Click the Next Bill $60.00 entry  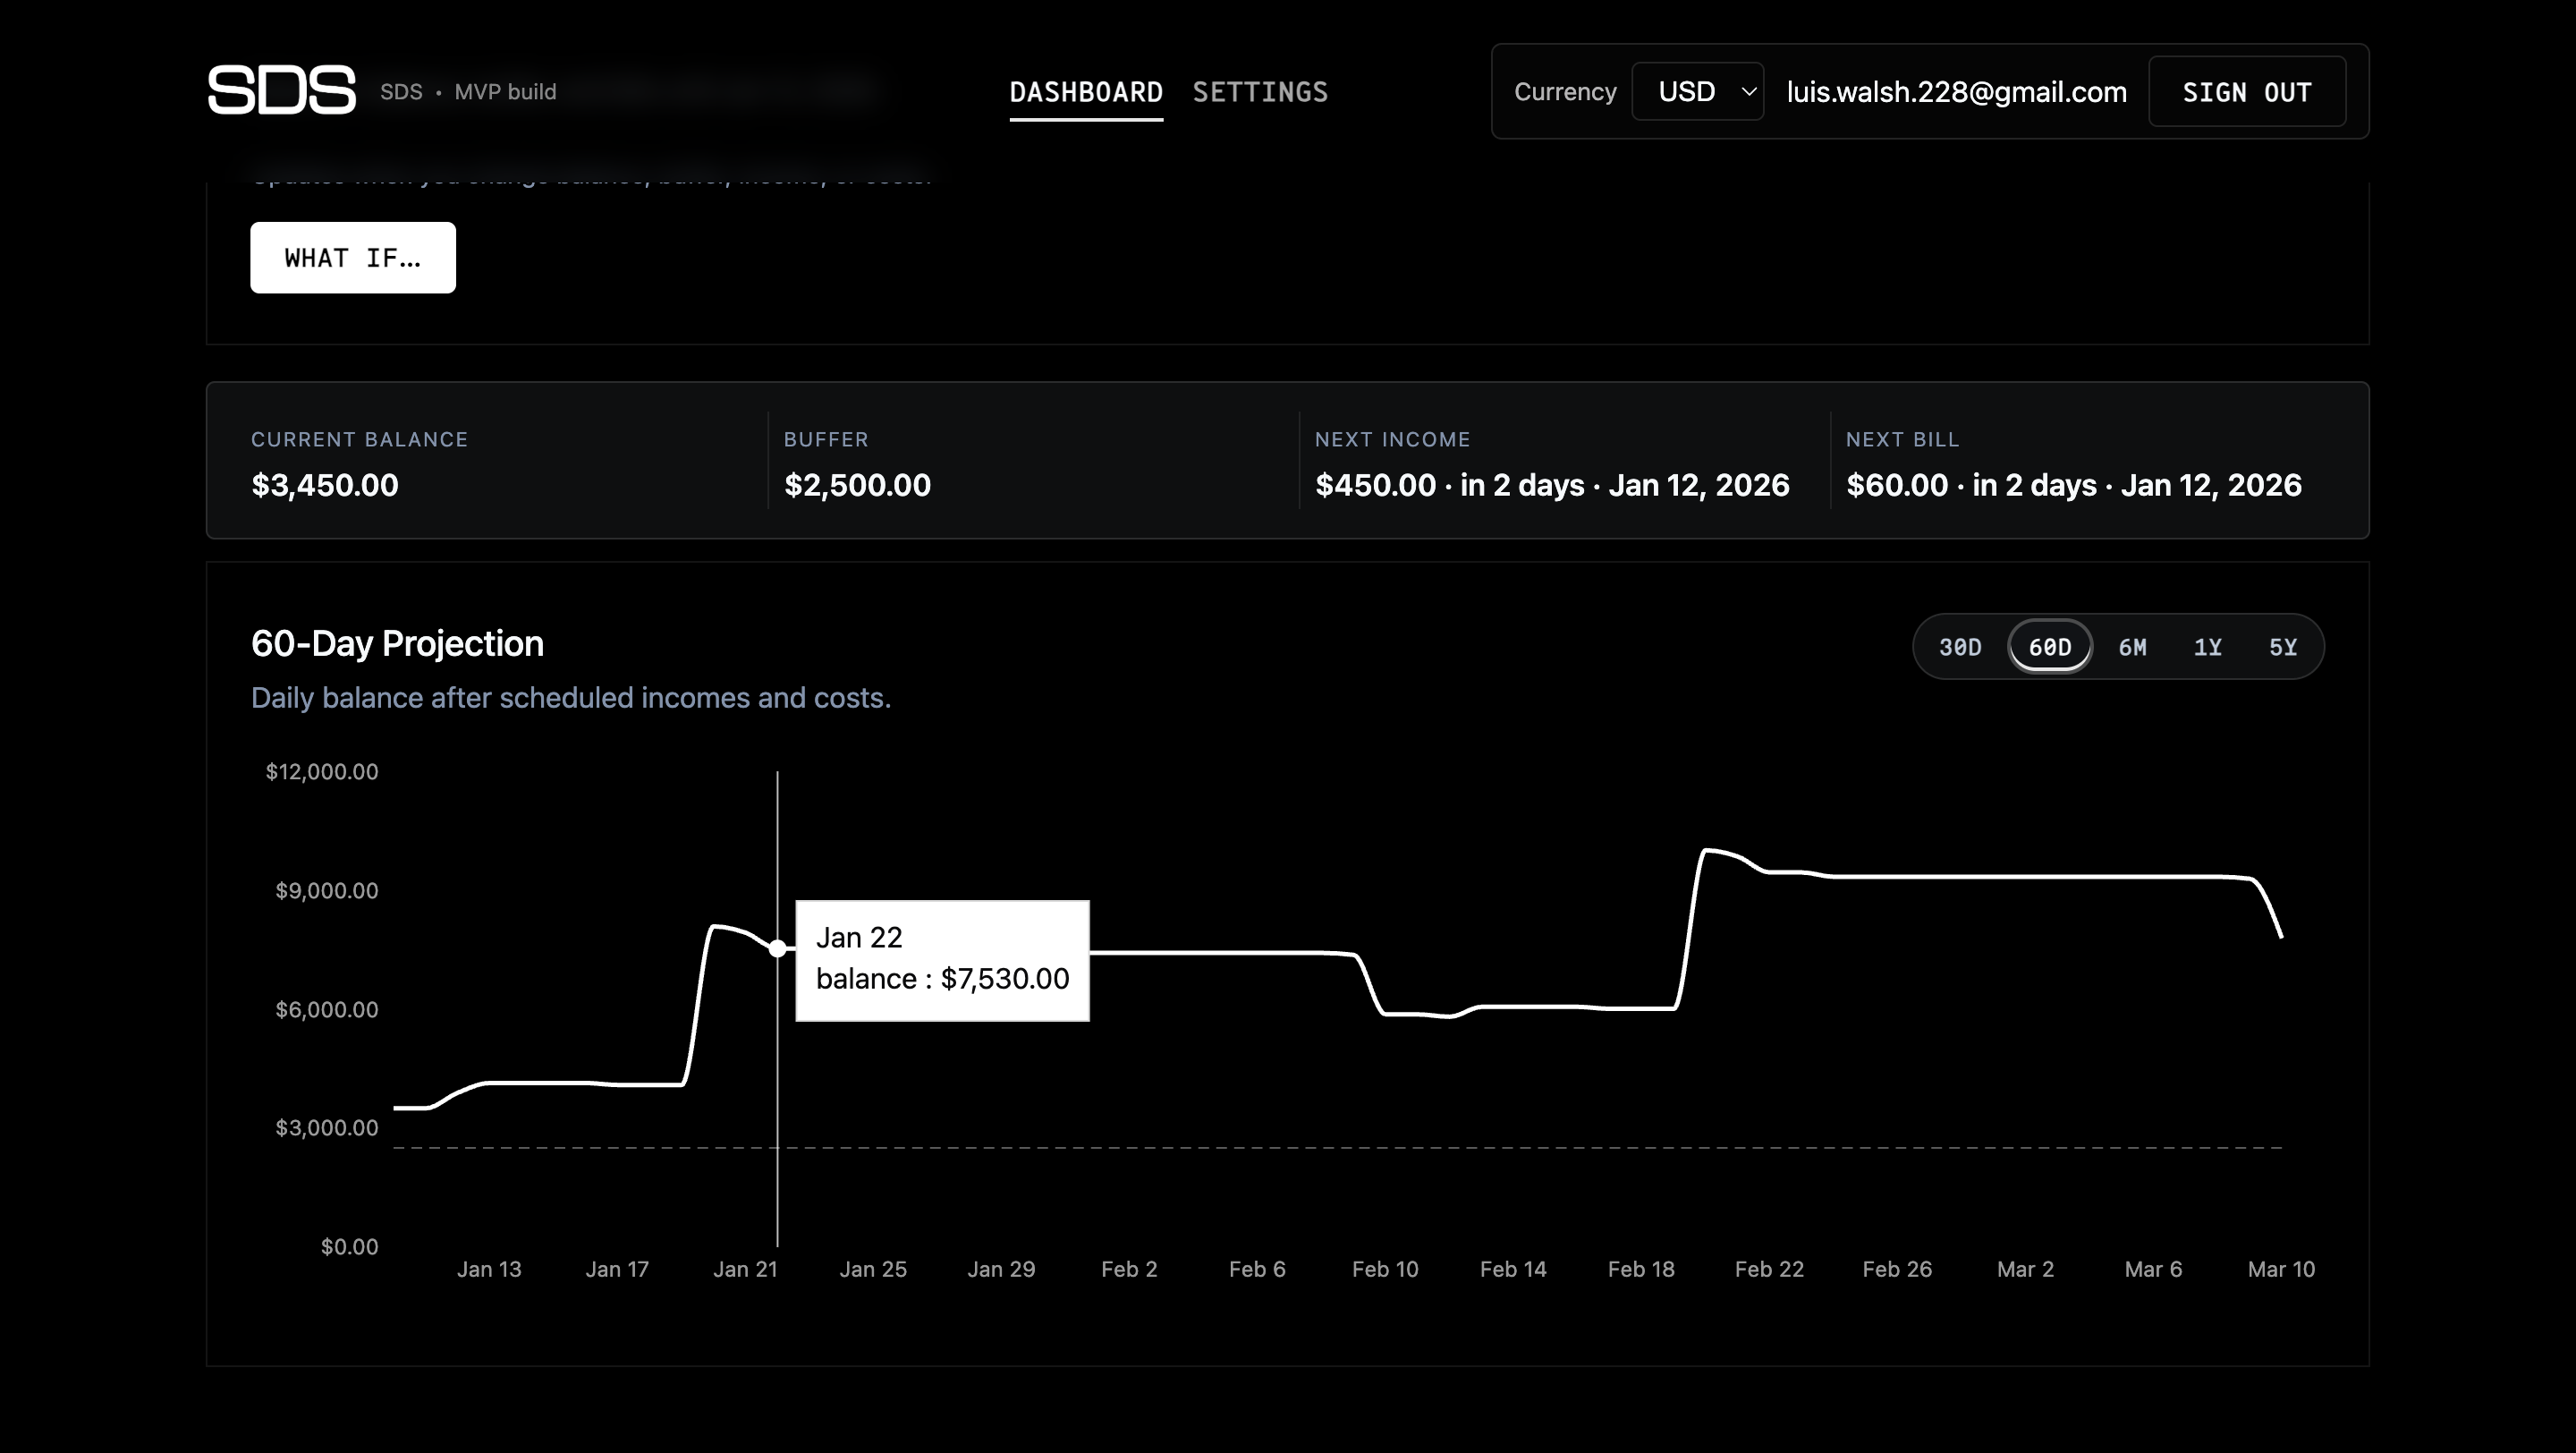click(2073, 485)
